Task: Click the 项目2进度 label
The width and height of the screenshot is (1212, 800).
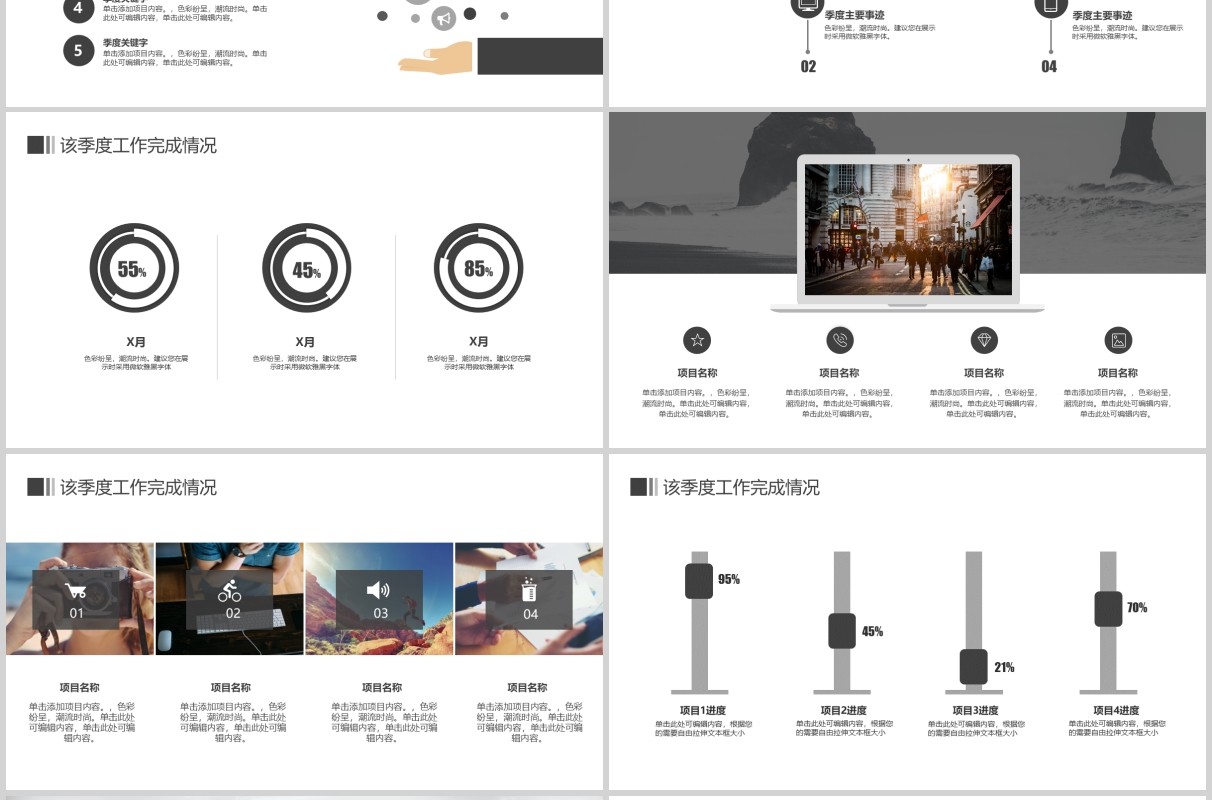Action: tap(844, 711)
